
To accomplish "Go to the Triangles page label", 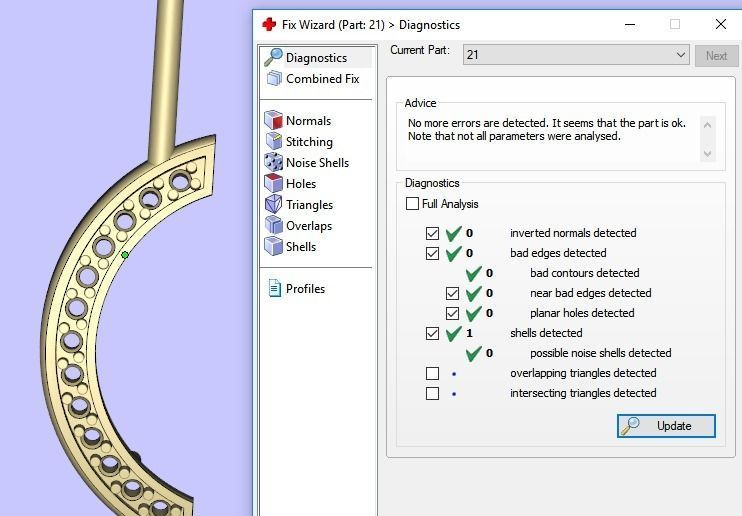I will click(x=309, y=205).
